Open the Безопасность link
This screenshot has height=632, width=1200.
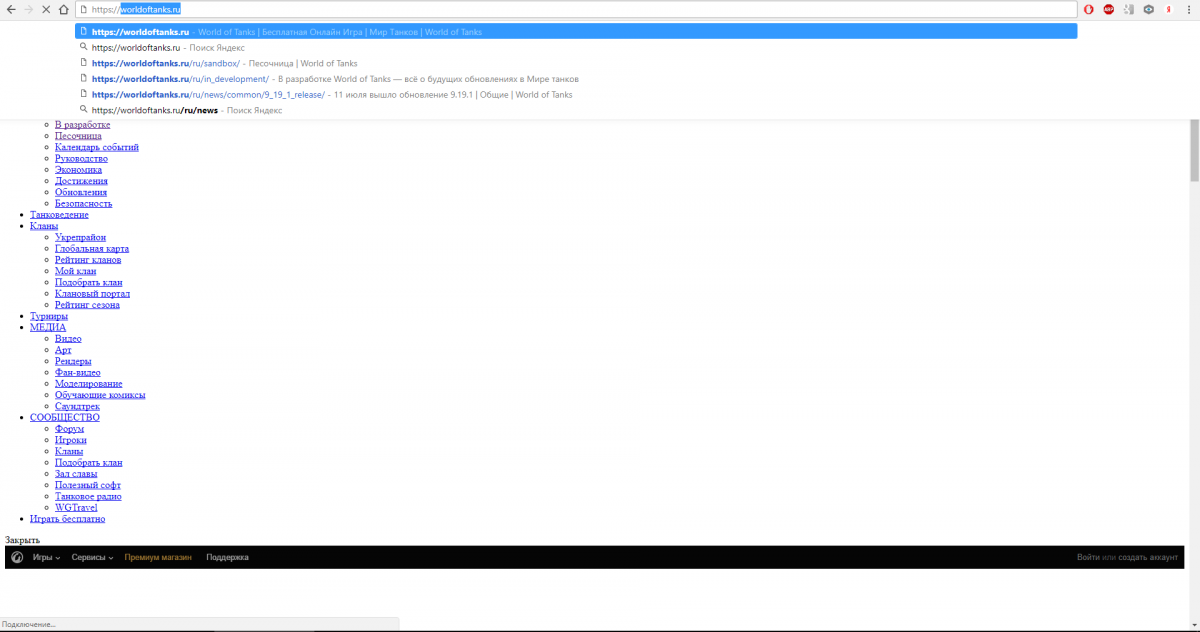[84, 203]
